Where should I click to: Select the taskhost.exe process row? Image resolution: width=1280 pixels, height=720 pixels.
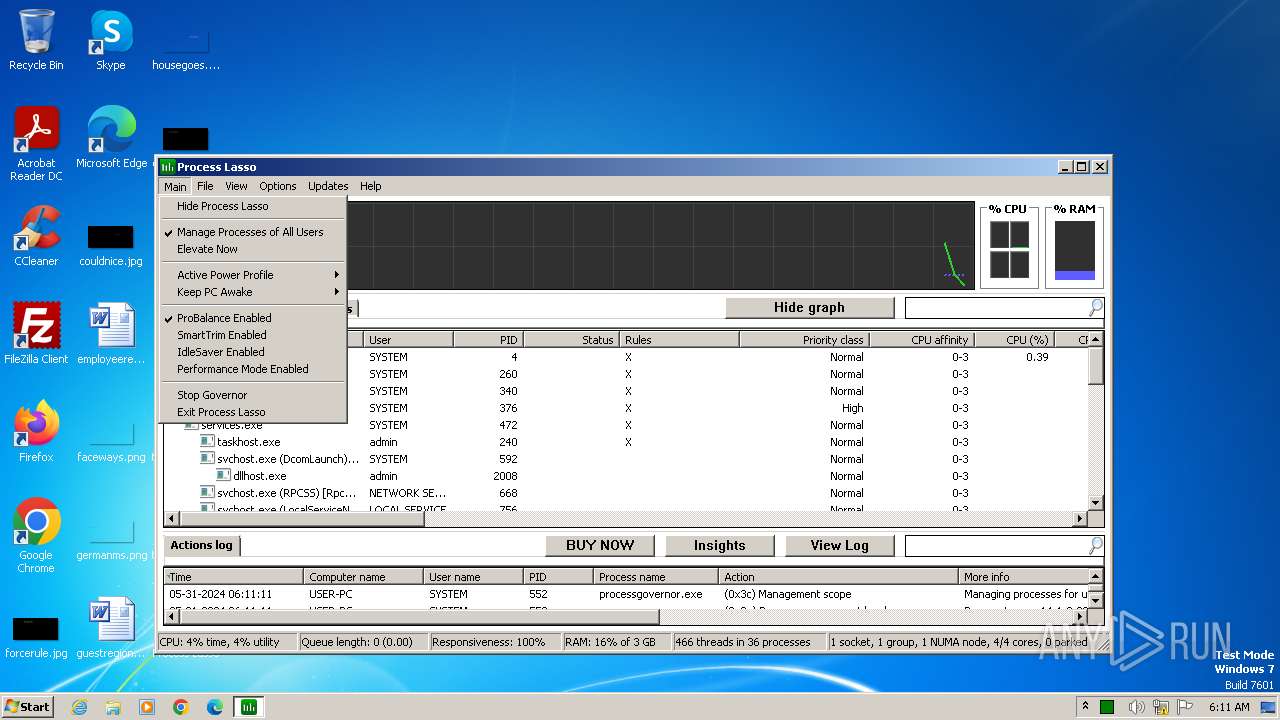pyautogui.click(x=626, y=442)
